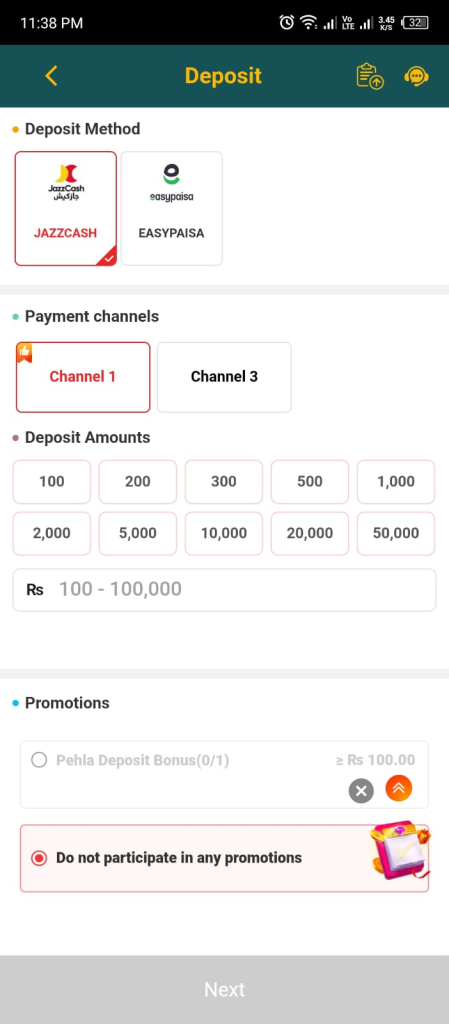Pick the 300 deposit amount
The height and width of the screenshot is (1024, 449).
click(224, 481)
